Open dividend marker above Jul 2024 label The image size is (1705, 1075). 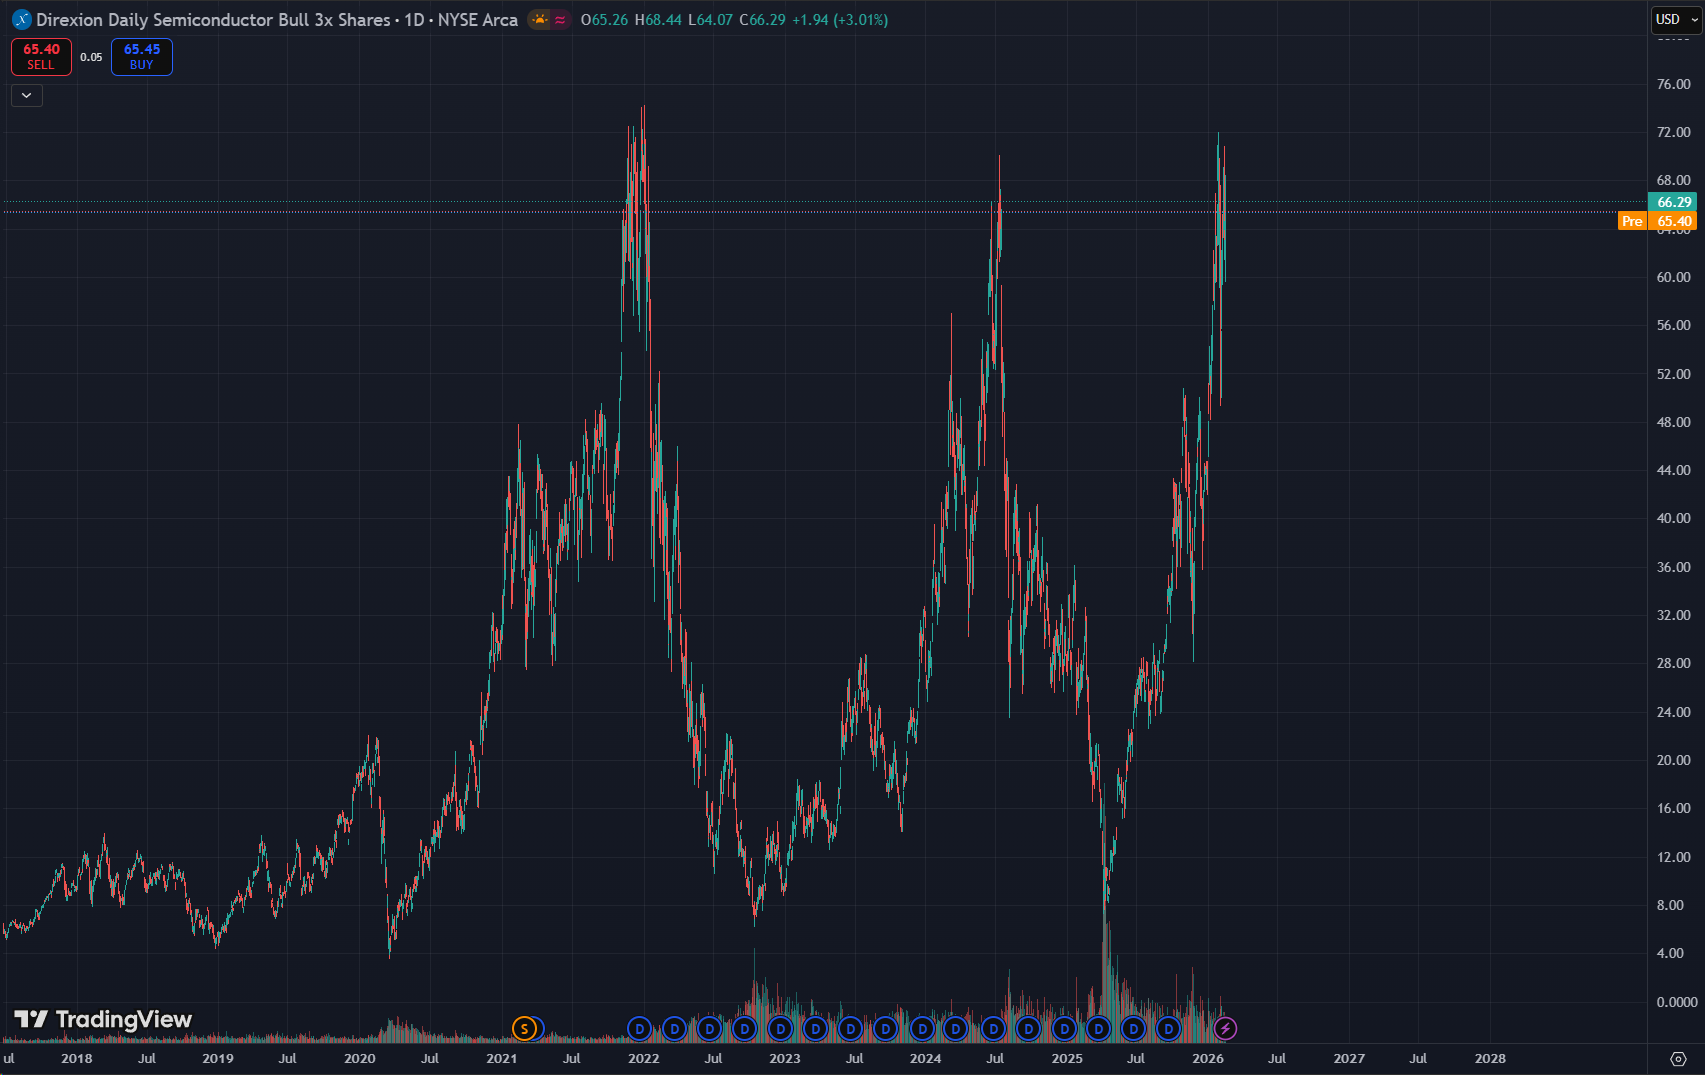pos(993,1028)
